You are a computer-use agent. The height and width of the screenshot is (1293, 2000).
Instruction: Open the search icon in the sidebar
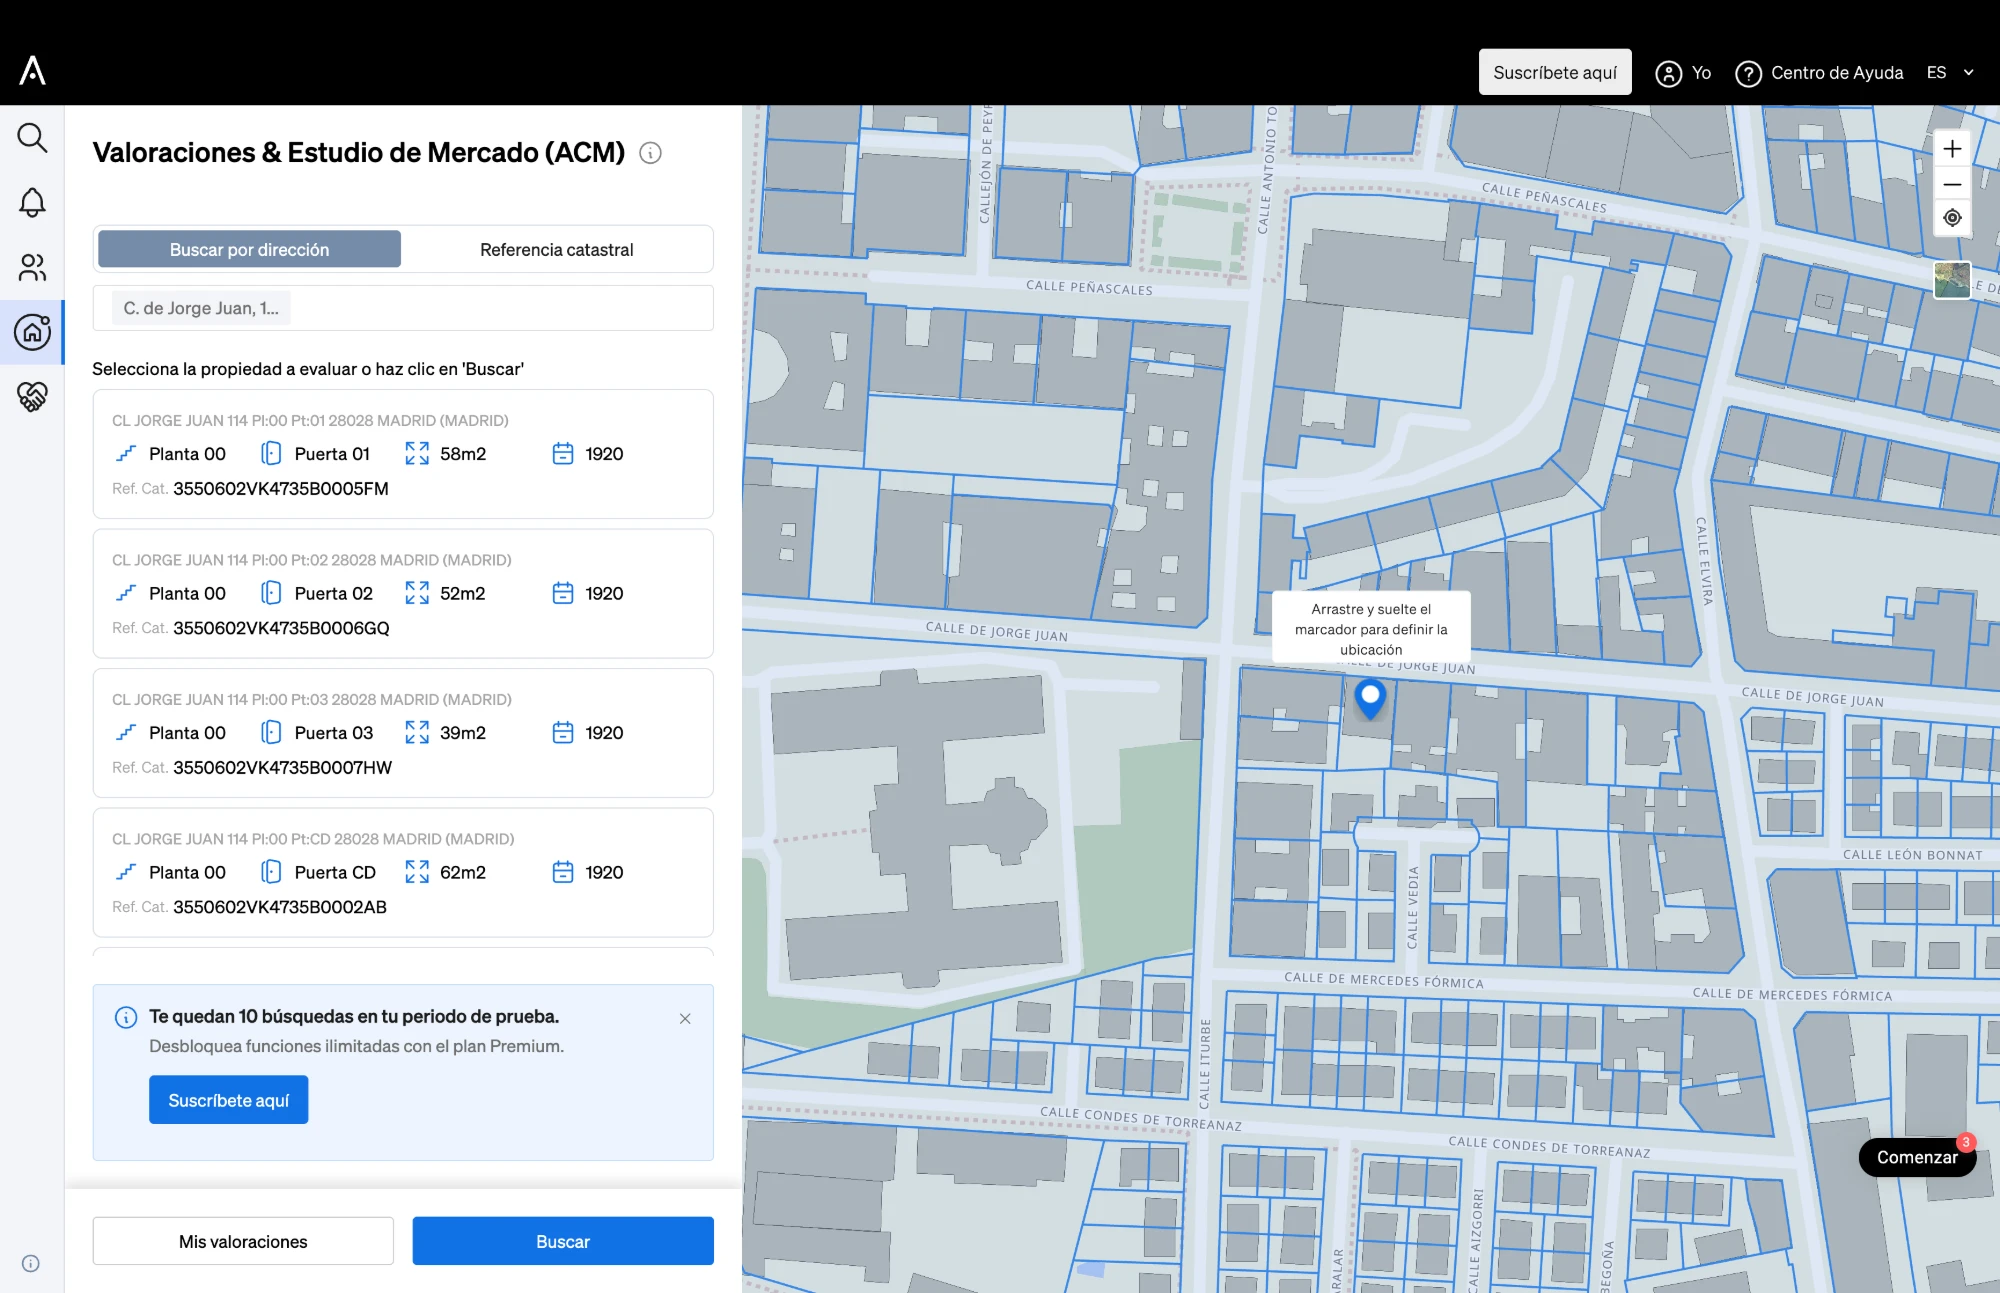[32, 138]
